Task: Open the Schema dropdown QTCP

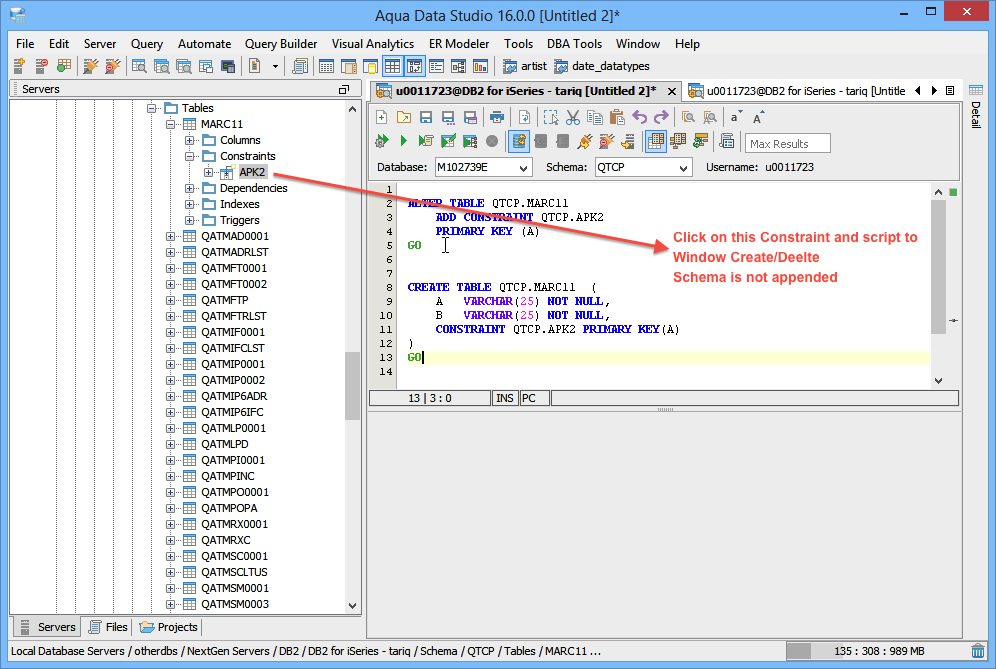Action: click(643, 168)
